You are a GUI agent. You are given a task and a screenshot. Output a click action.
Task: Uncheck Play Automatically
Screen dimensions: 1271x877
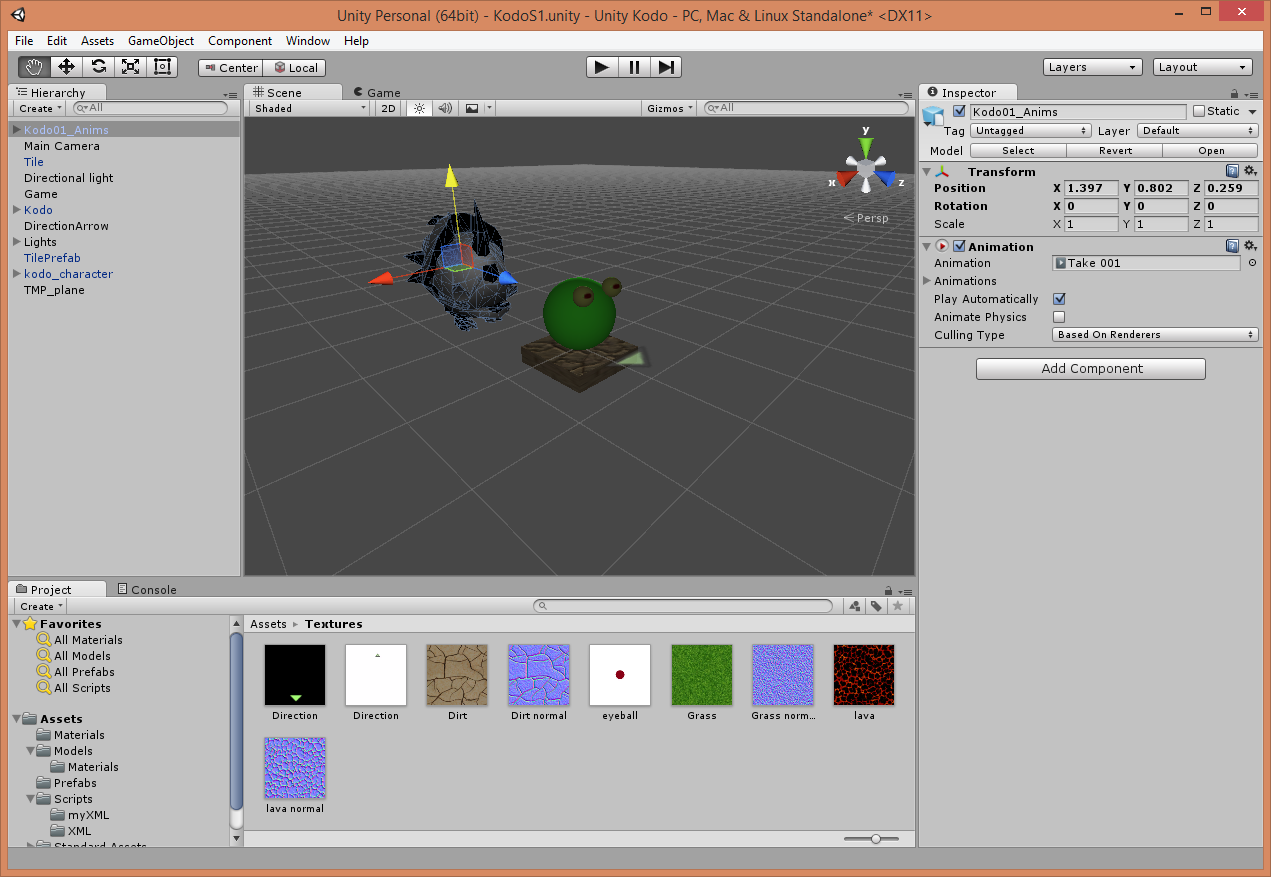point(1059,299)
